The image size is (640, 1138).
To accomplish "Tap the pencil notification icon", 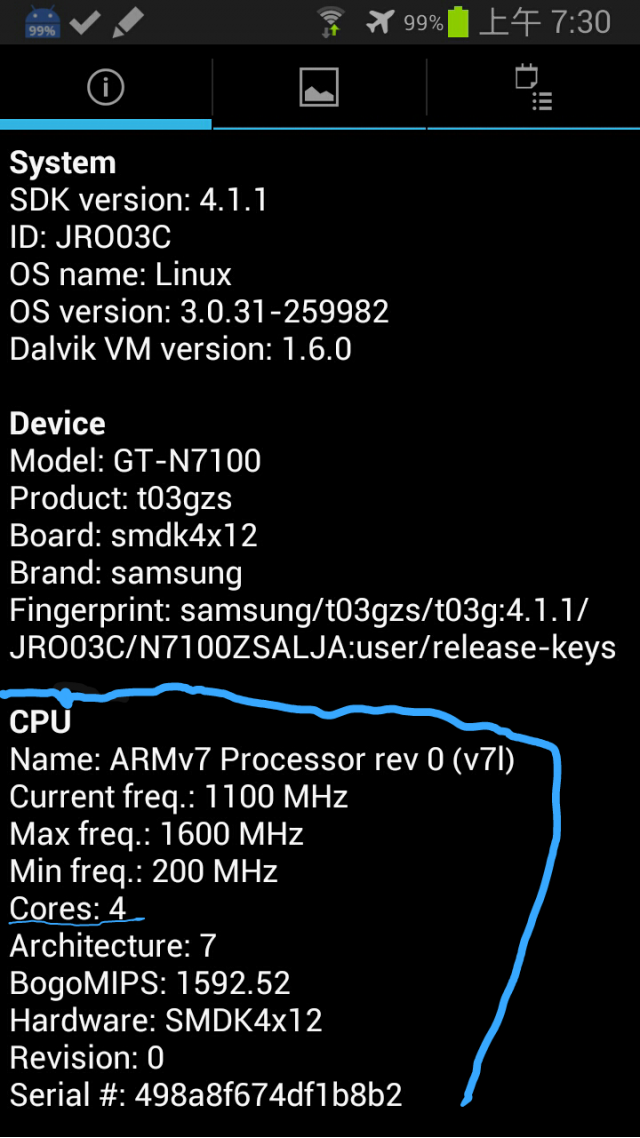I will point(128,22).
